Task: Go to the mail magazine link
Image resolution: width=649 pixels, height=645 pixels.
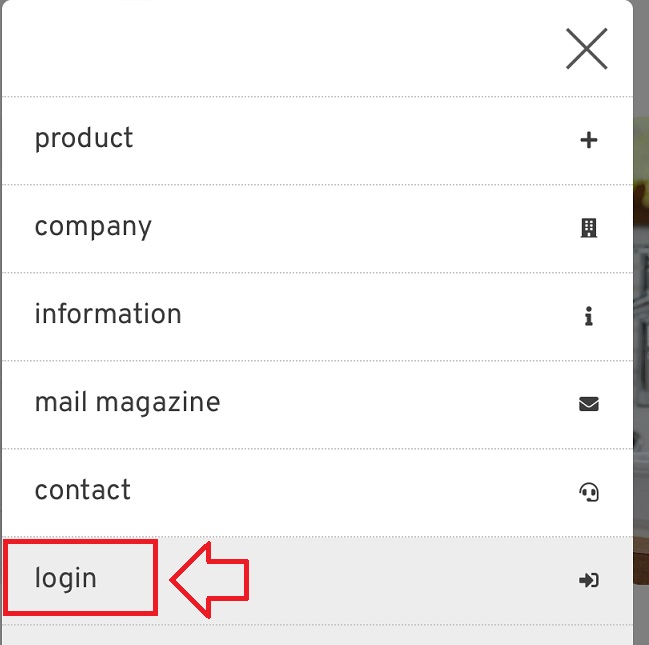Action: coord(127,402)
